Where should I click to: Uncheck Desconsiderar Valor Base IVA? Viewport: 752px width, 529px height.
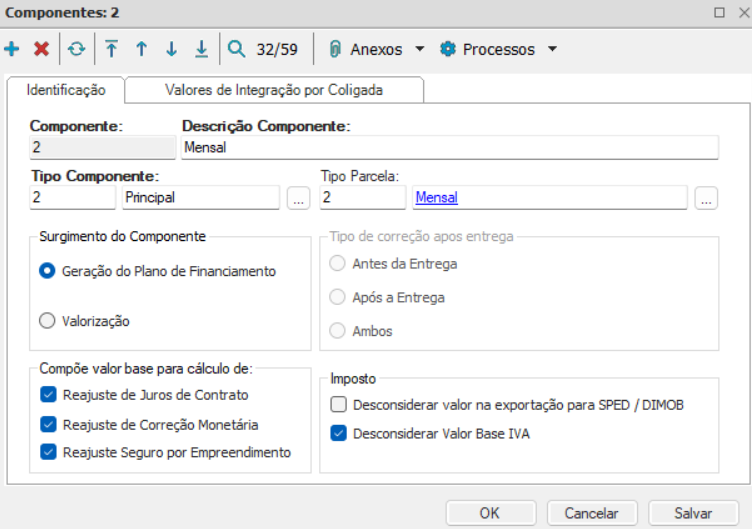coord(338,433)
